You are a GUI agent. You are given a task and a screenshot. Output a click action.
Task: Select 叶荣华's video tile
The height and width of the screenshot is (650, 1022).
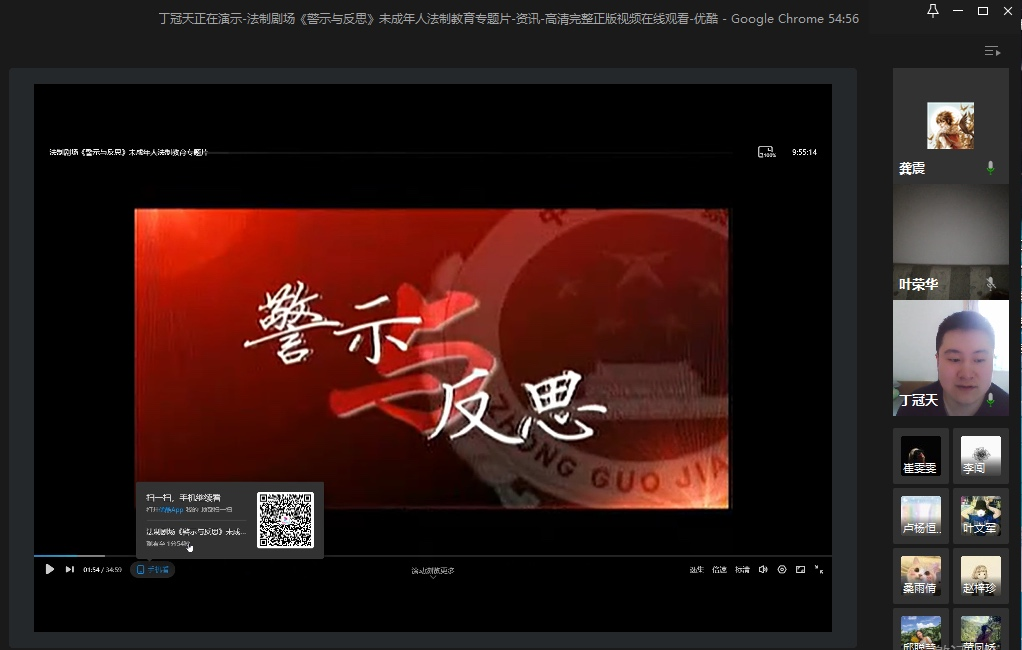[950, 241]
